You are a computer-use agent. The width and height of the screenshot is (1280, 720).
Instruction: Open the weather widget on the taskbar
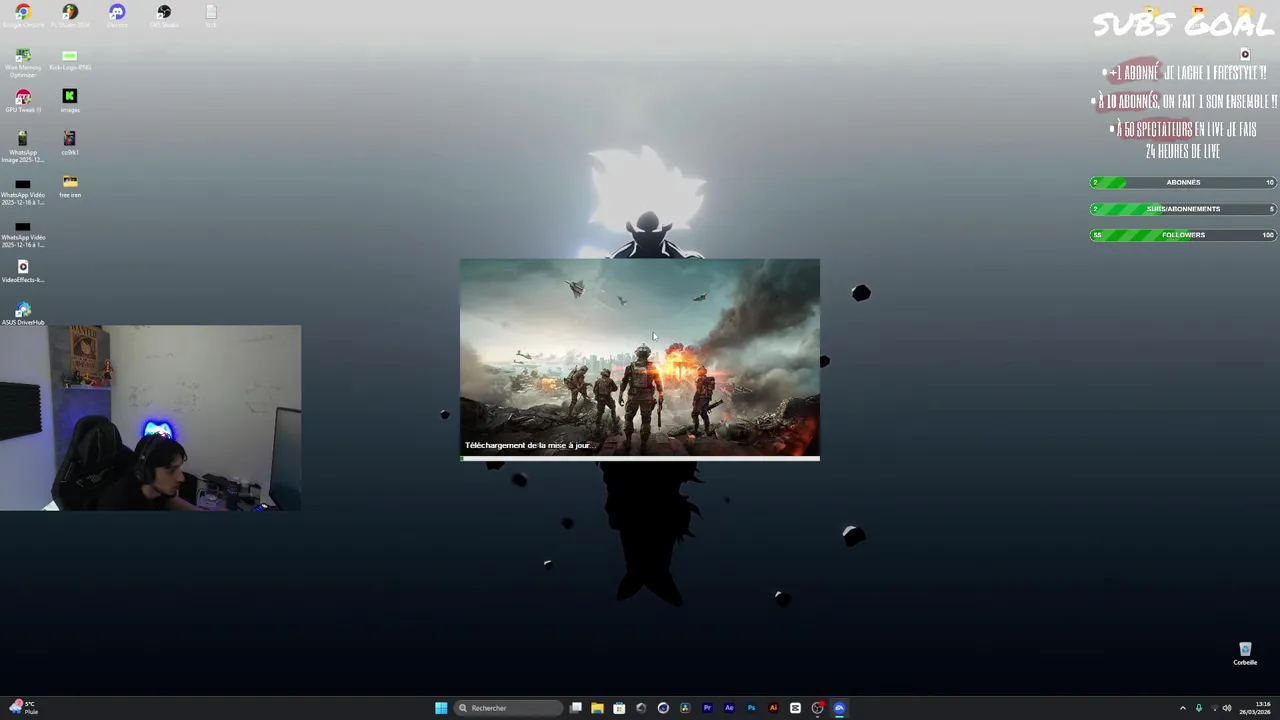[24, 708]
